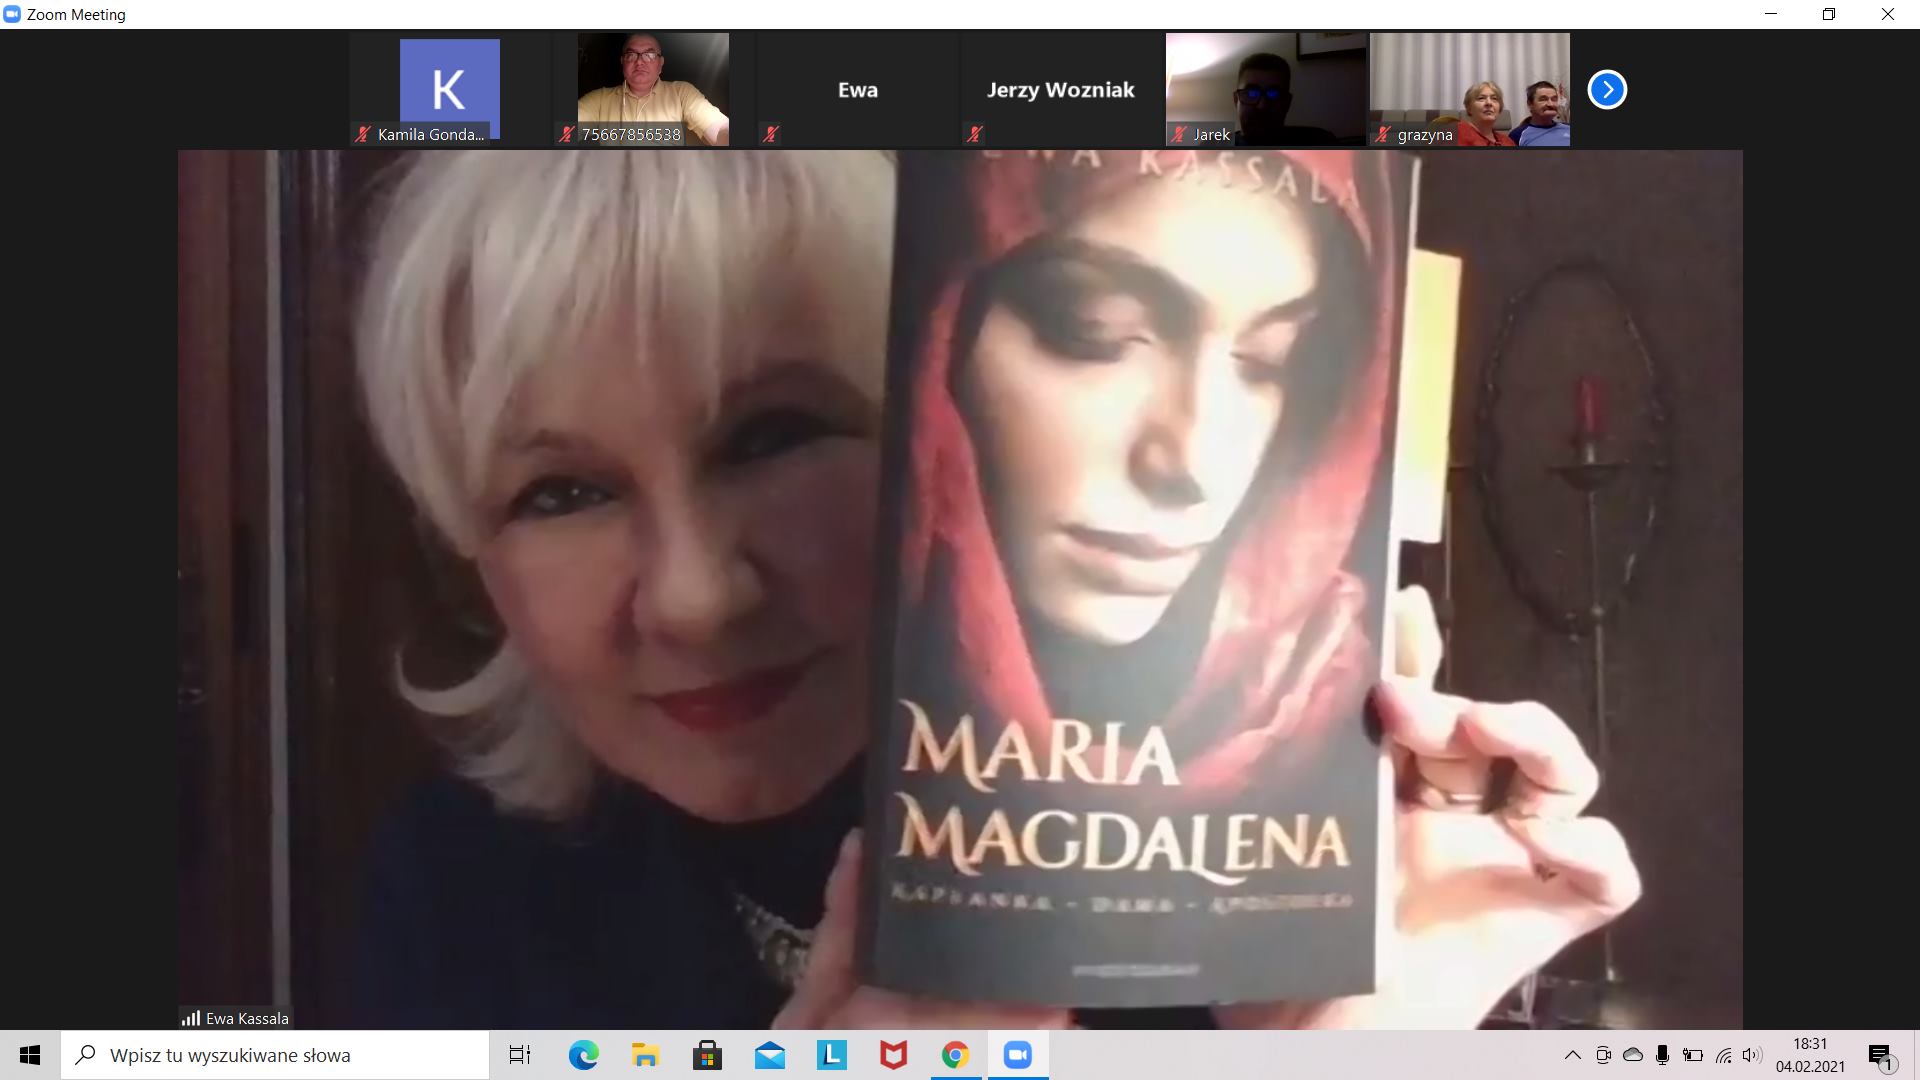This screenshot has width=1920, height=1080.
Task: Select Ewa's participant tile
Action: coord(858,89)
